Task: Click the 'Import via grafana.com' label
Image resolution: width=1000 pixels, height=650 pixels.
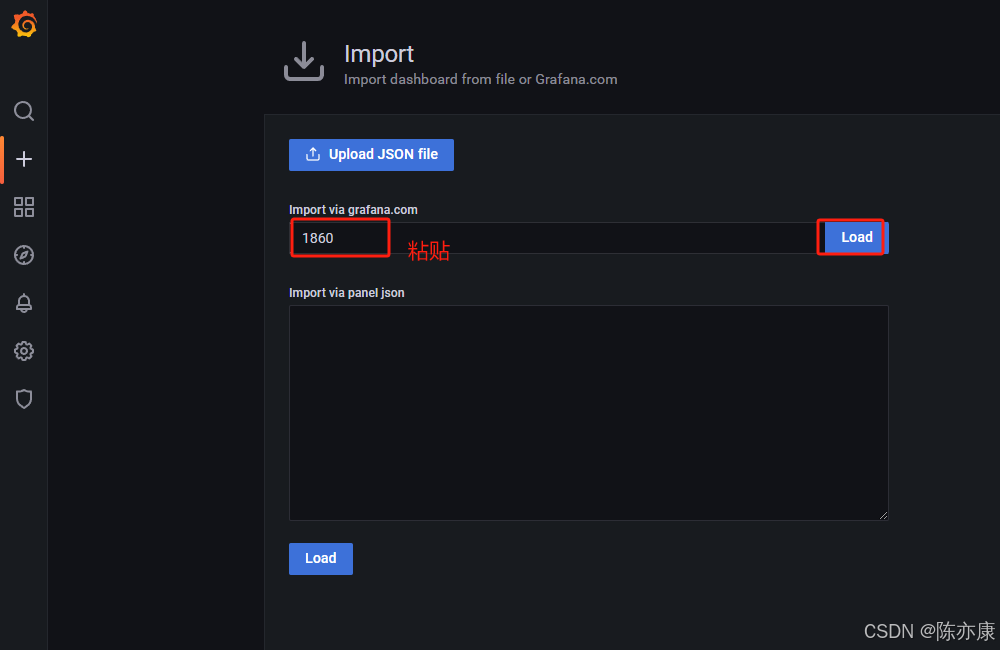Action: 353,210
